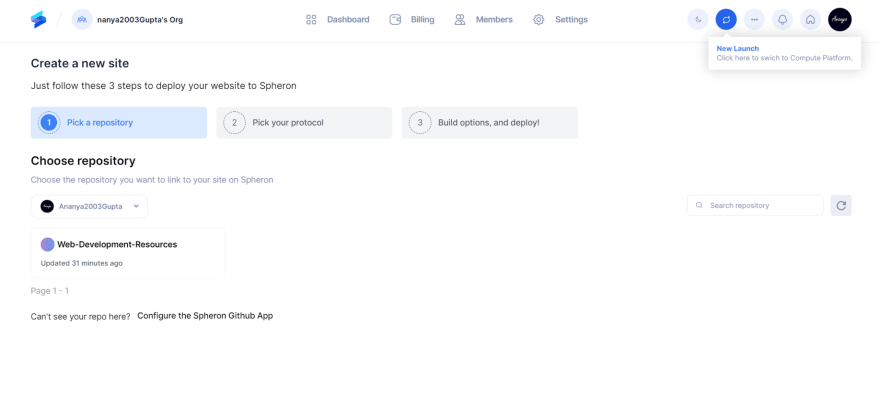The width and height of the screenshot is (880, 394).
Task: Open notifications bell icon
Action: 782,20
